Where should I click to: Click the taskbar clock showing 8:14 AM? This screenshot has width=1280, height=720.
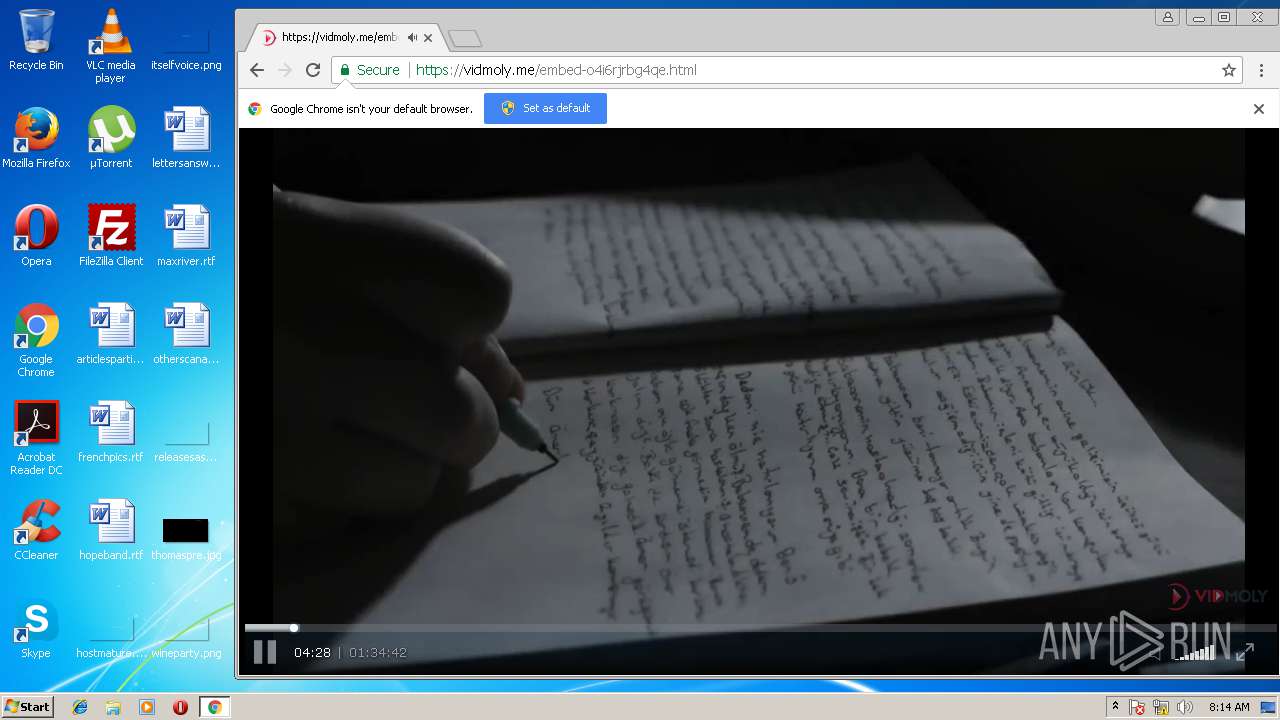pyautogui.click(x=1229, y=707)
